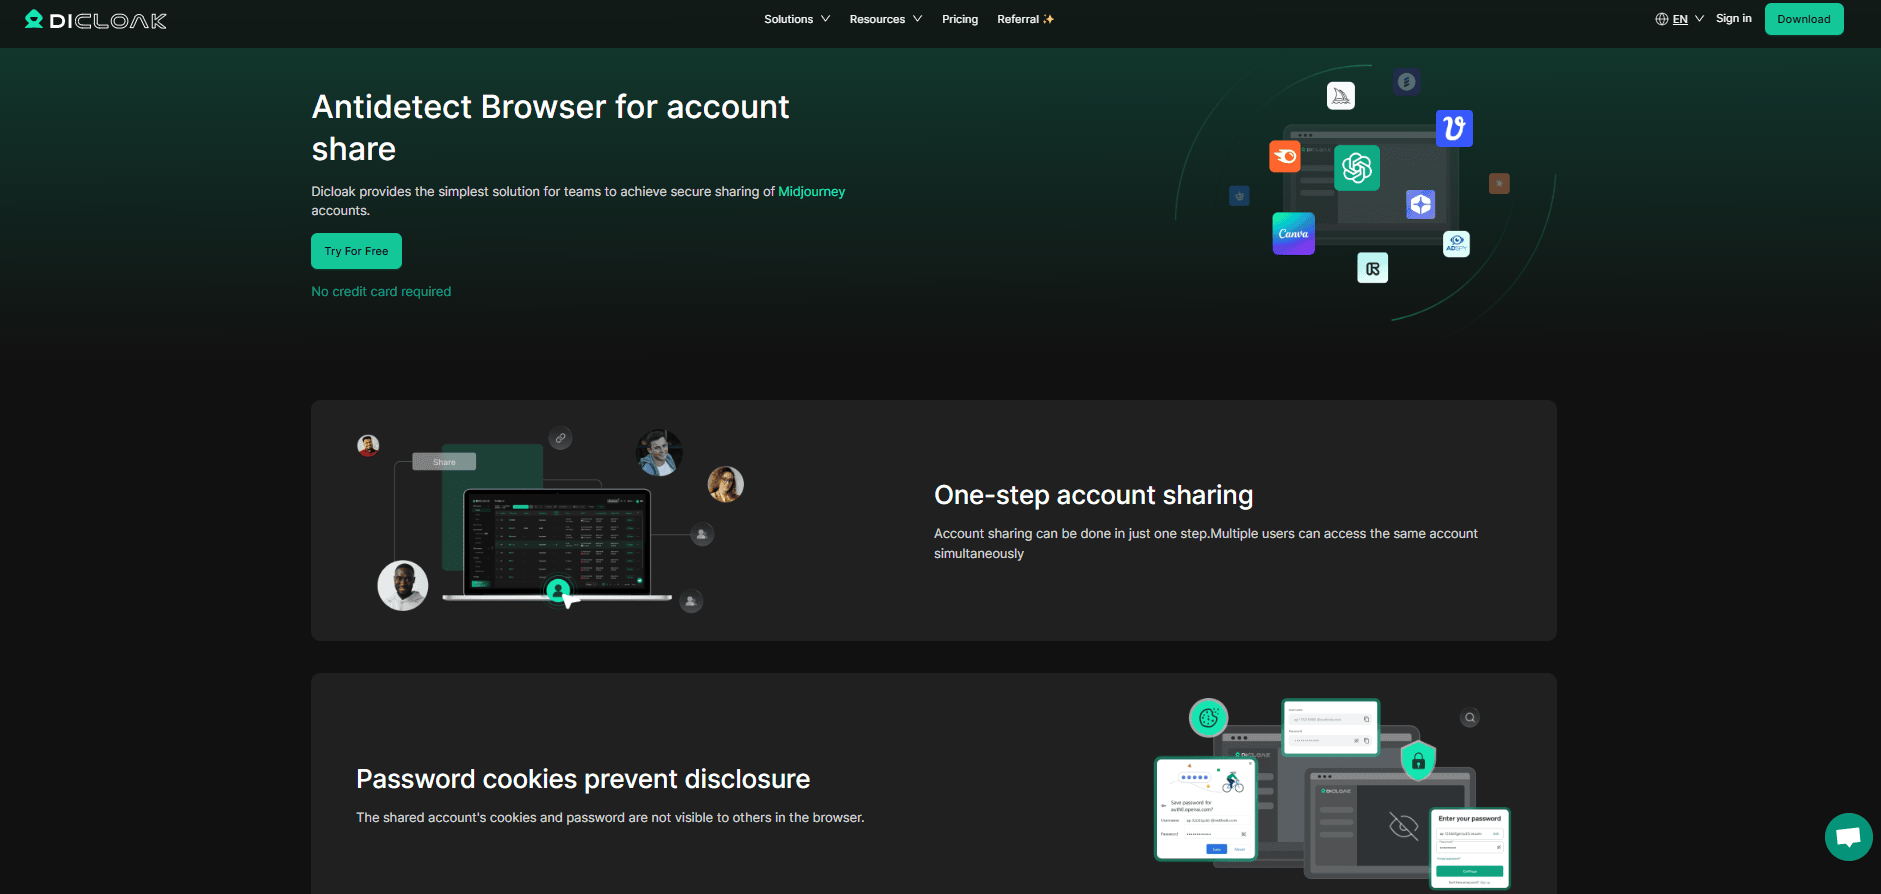Image resolution: width=1881 pixels, height=894 pixels.
Task: Click the AdSpy eye icon
Action: (x=1457, y=244)
